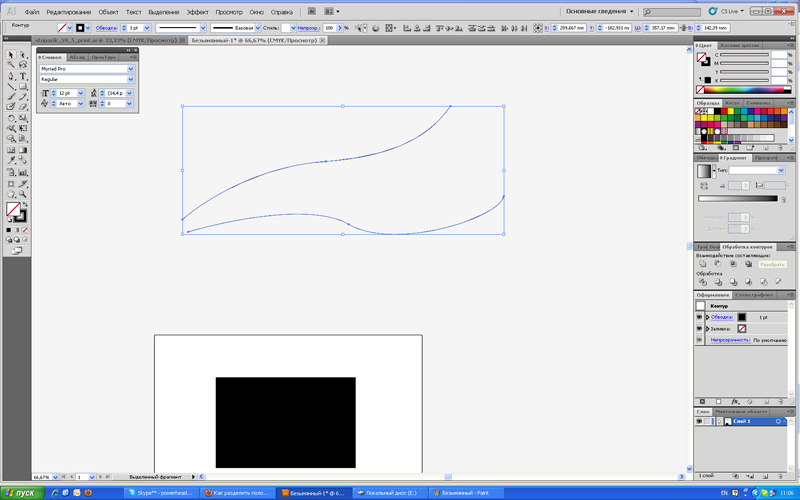The height and width of the screenshot is (500, 800).
Task: Select the Mesh tool
Action: coord(11,151)
